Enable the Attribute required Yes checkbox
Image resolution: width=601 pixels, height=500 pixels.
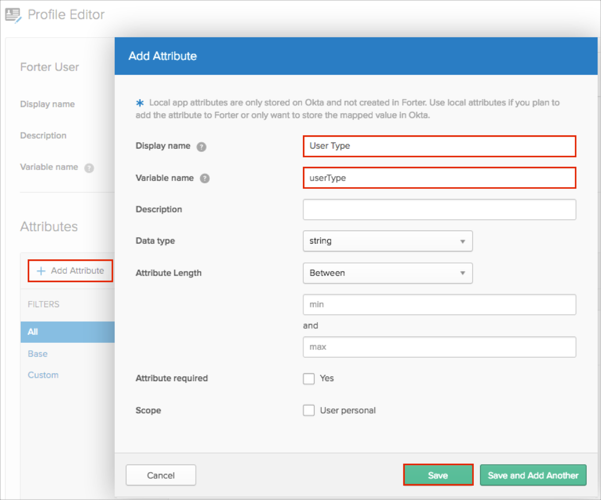pos(309,379)
